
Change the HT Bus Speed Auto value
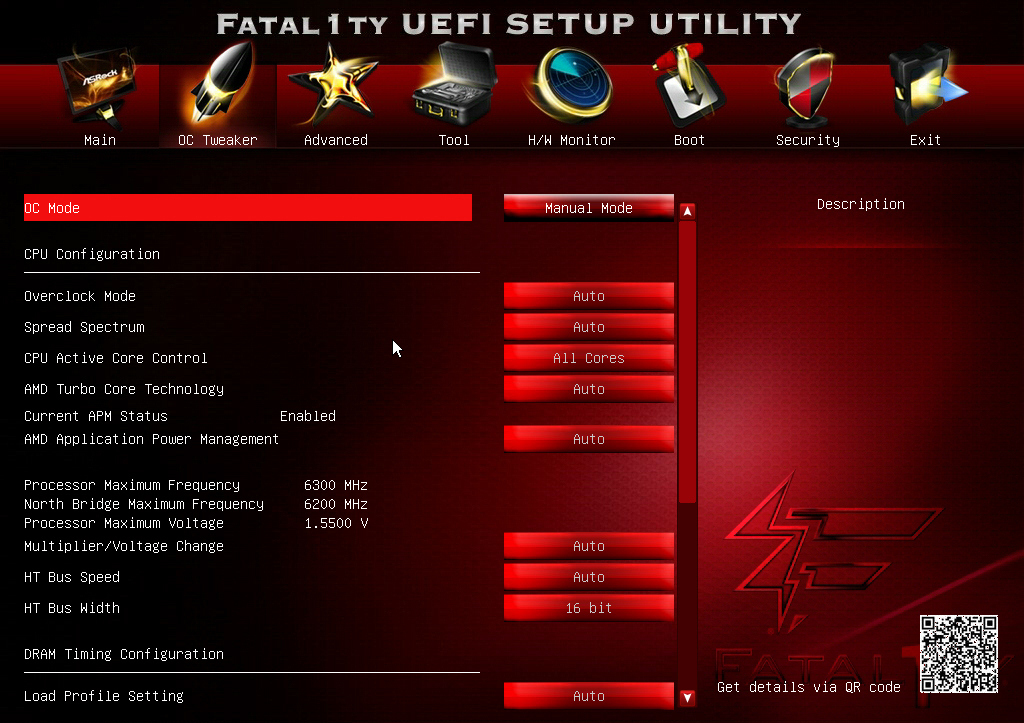tap(588, 577)
